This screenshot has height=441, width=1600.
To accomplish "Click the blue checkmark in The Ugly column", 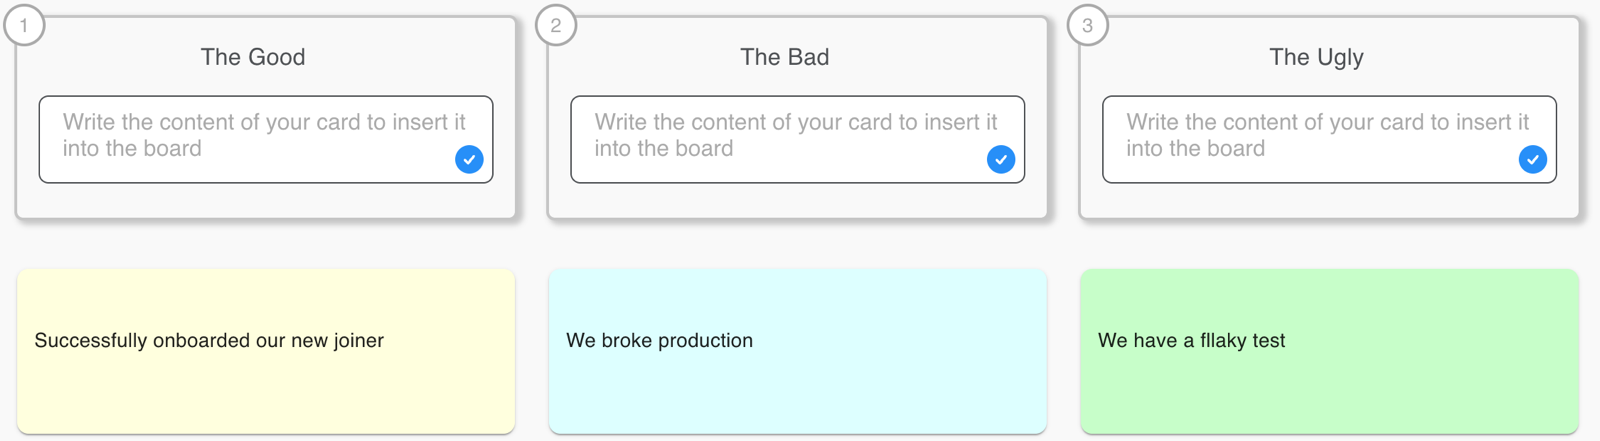I will click(x=1533, y=159).
